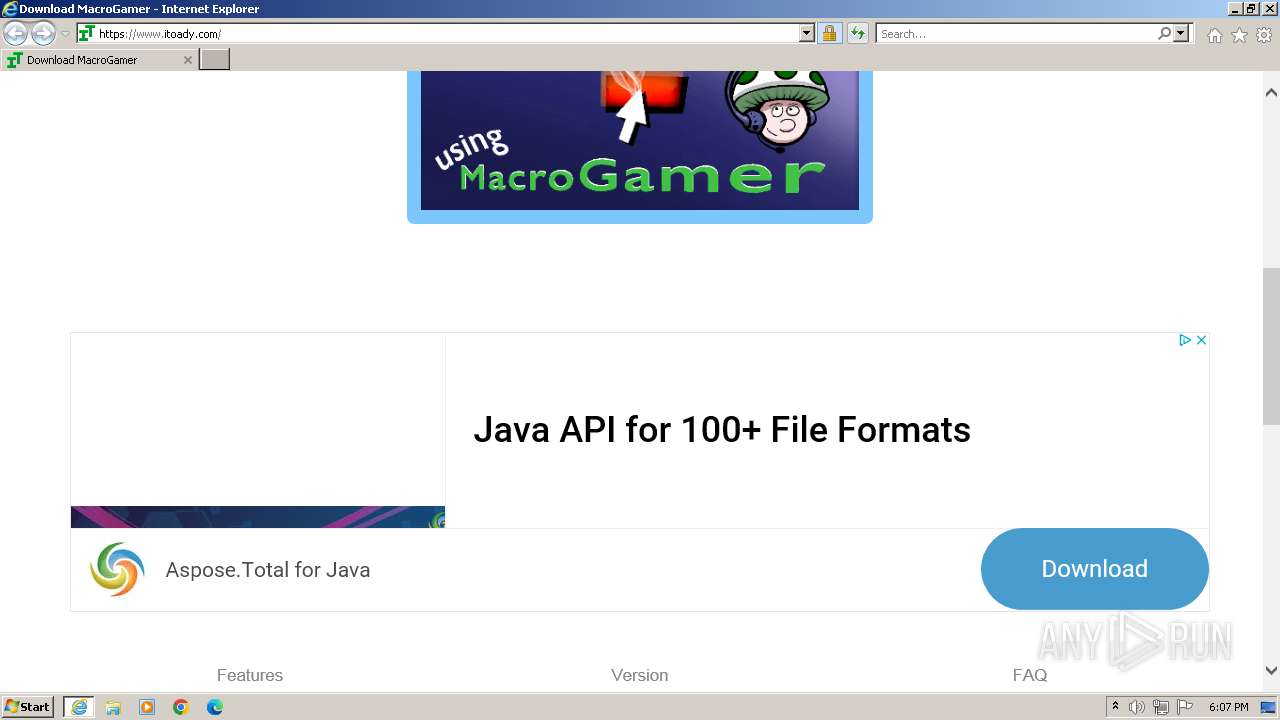Go forward with the browser Forward arrow
1280x720 pixels.
click(x=43, y=34)
